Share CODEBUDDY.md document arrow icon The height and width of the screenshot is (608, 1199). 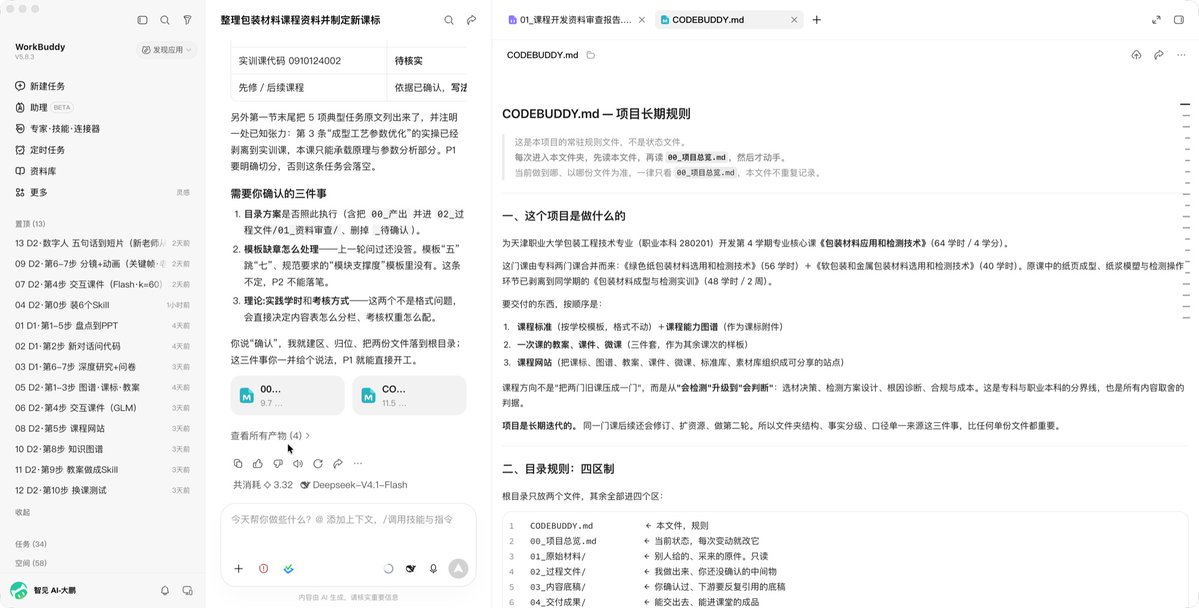coord(1159,55)
